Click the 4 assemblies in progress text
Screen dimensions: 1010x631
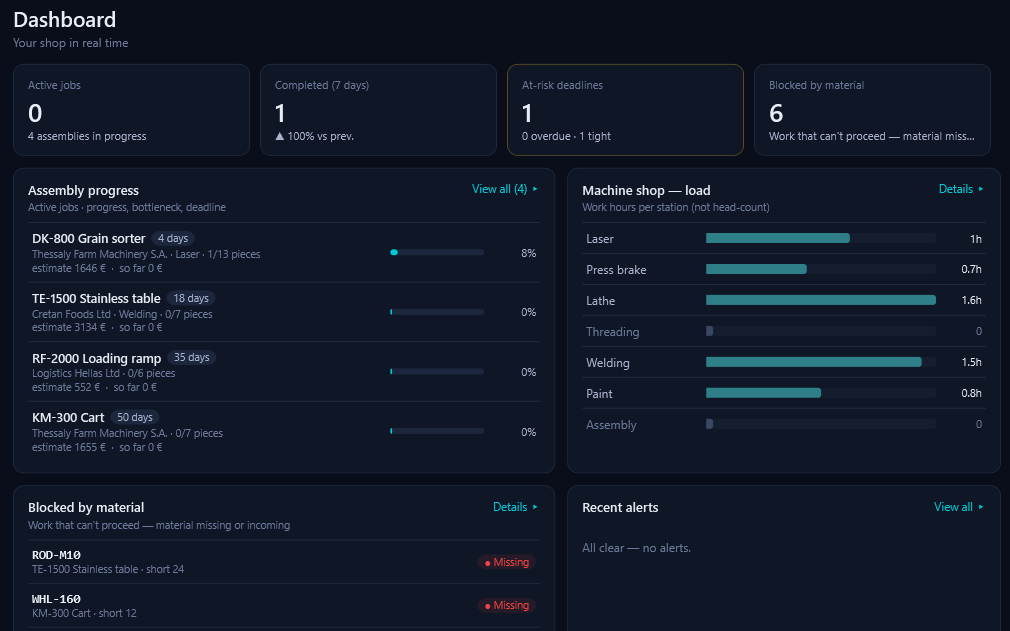click(x=87, y=136)
